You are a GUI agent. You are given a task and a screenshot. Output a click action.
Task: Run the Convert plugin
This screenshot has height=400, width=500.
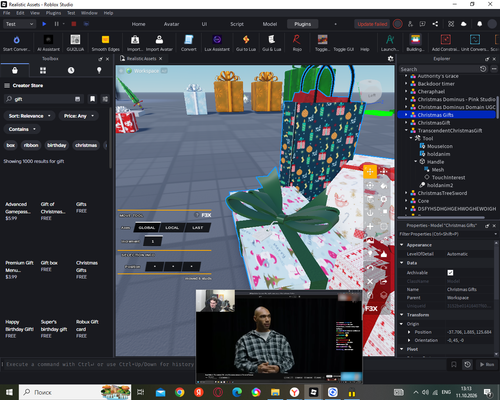189,43
